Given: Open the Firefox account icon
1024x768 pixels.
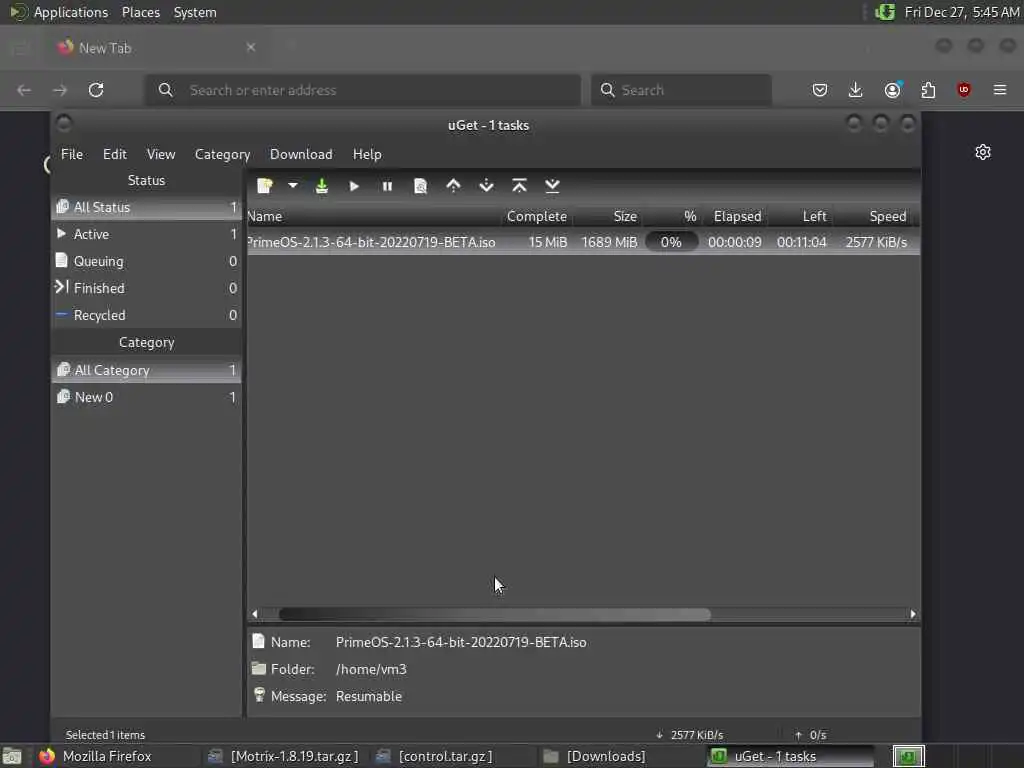Looking at the screenshot, I should click(x=893, y=89).
